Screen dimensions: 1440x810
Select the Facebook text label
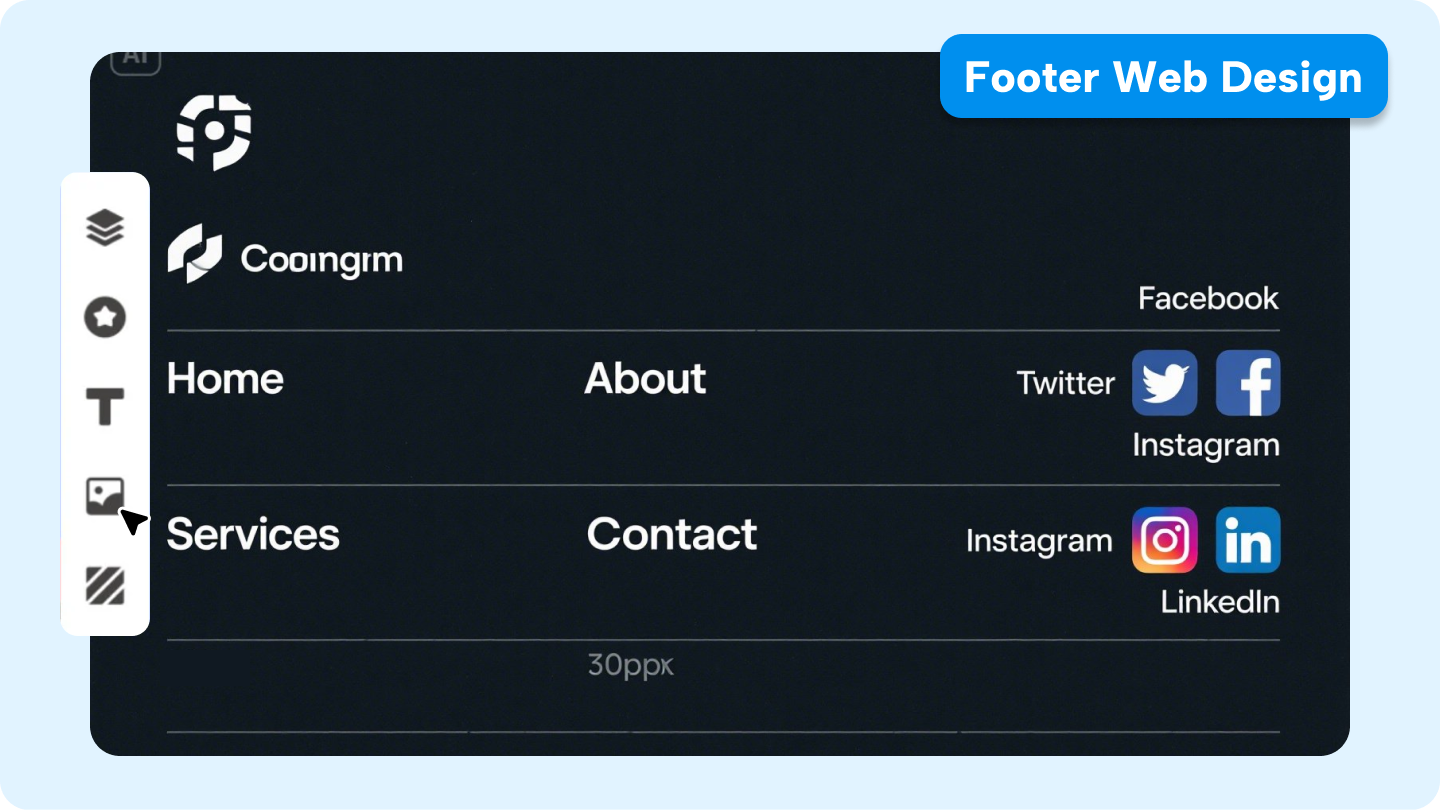coord(1208,298)
